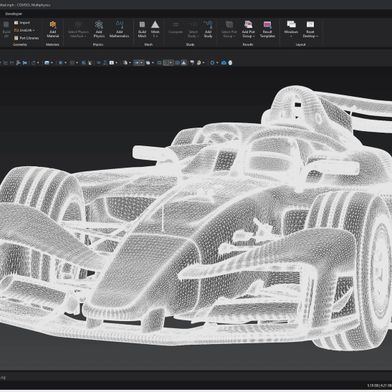Viewport: 392px width, 392px height.
Task: Open the Windows layout dropdown
Action: click(x=291, y=29)
